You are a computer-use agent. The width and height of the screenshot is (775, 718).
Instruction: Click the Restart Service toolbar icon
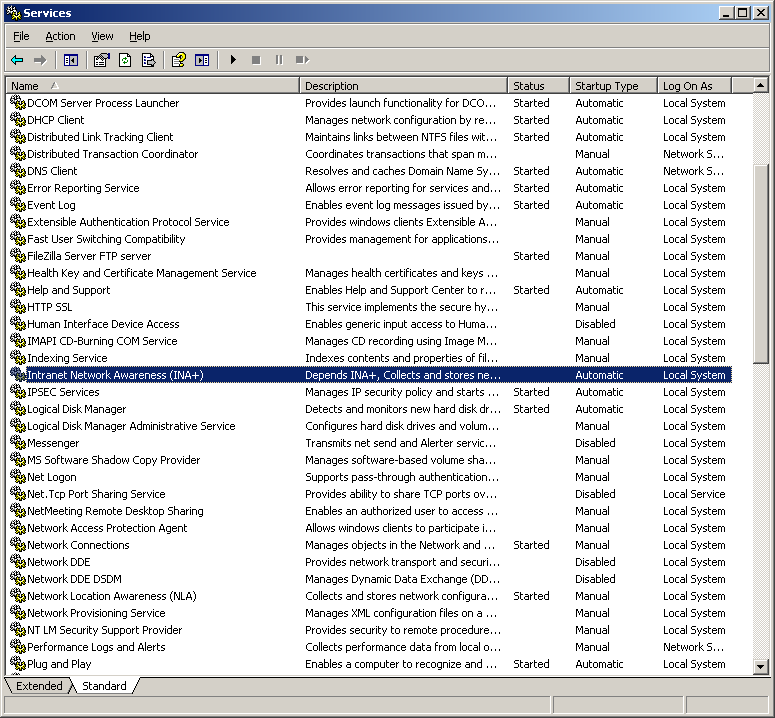point(302,60)
